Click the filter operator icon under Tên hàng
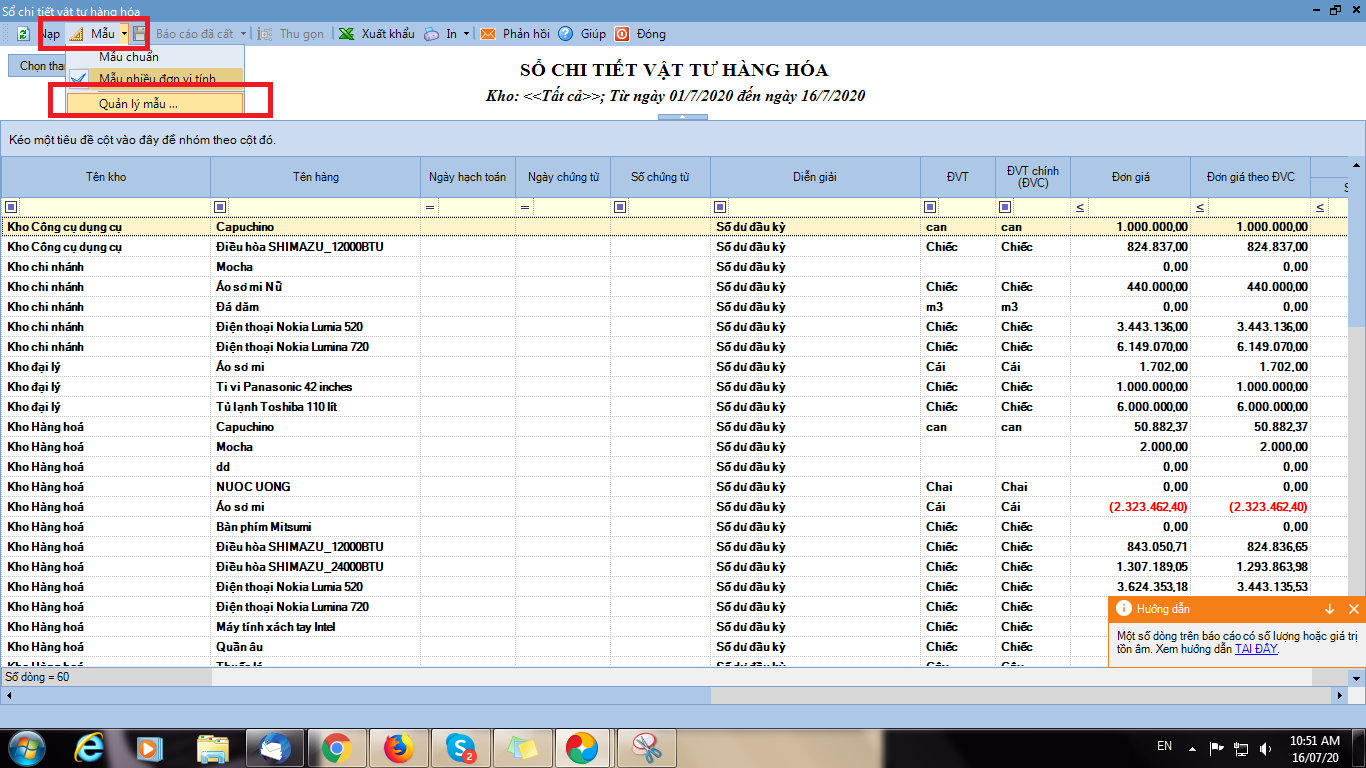Viewport: 1366px width, 768px height. 220,207
